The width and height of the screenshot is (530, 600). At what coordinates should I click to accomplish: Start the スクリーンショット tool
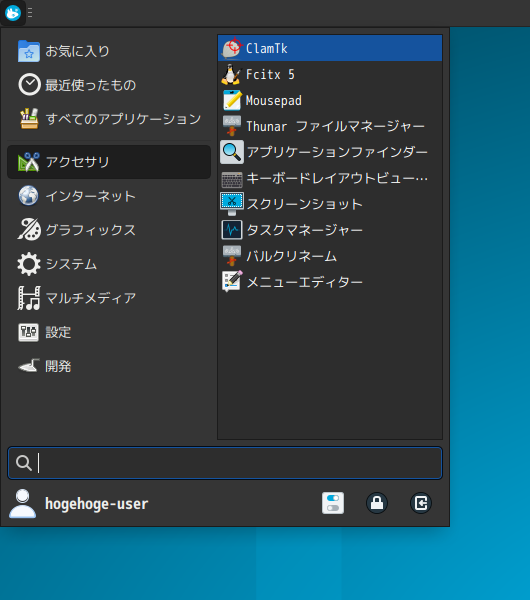(329, 204)
